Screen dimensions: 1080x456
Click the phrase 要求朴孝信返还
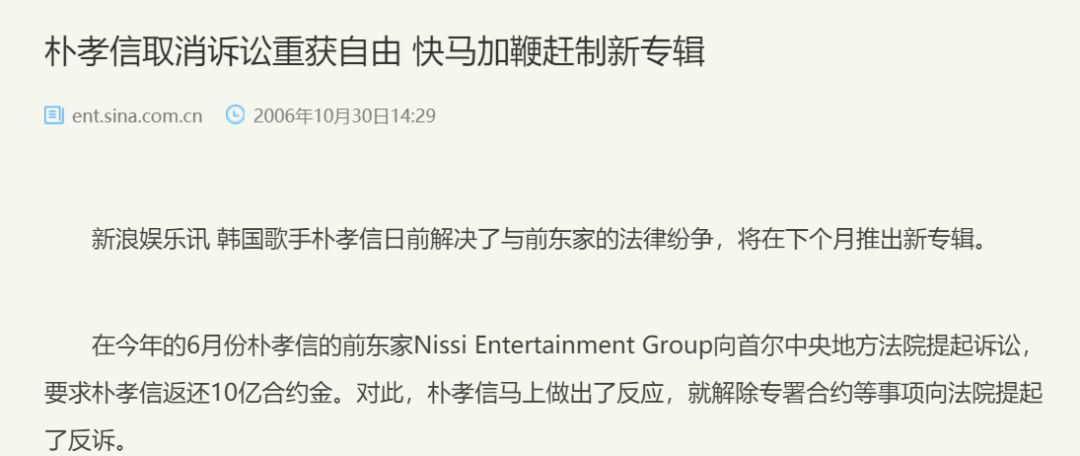coord(127,393)
